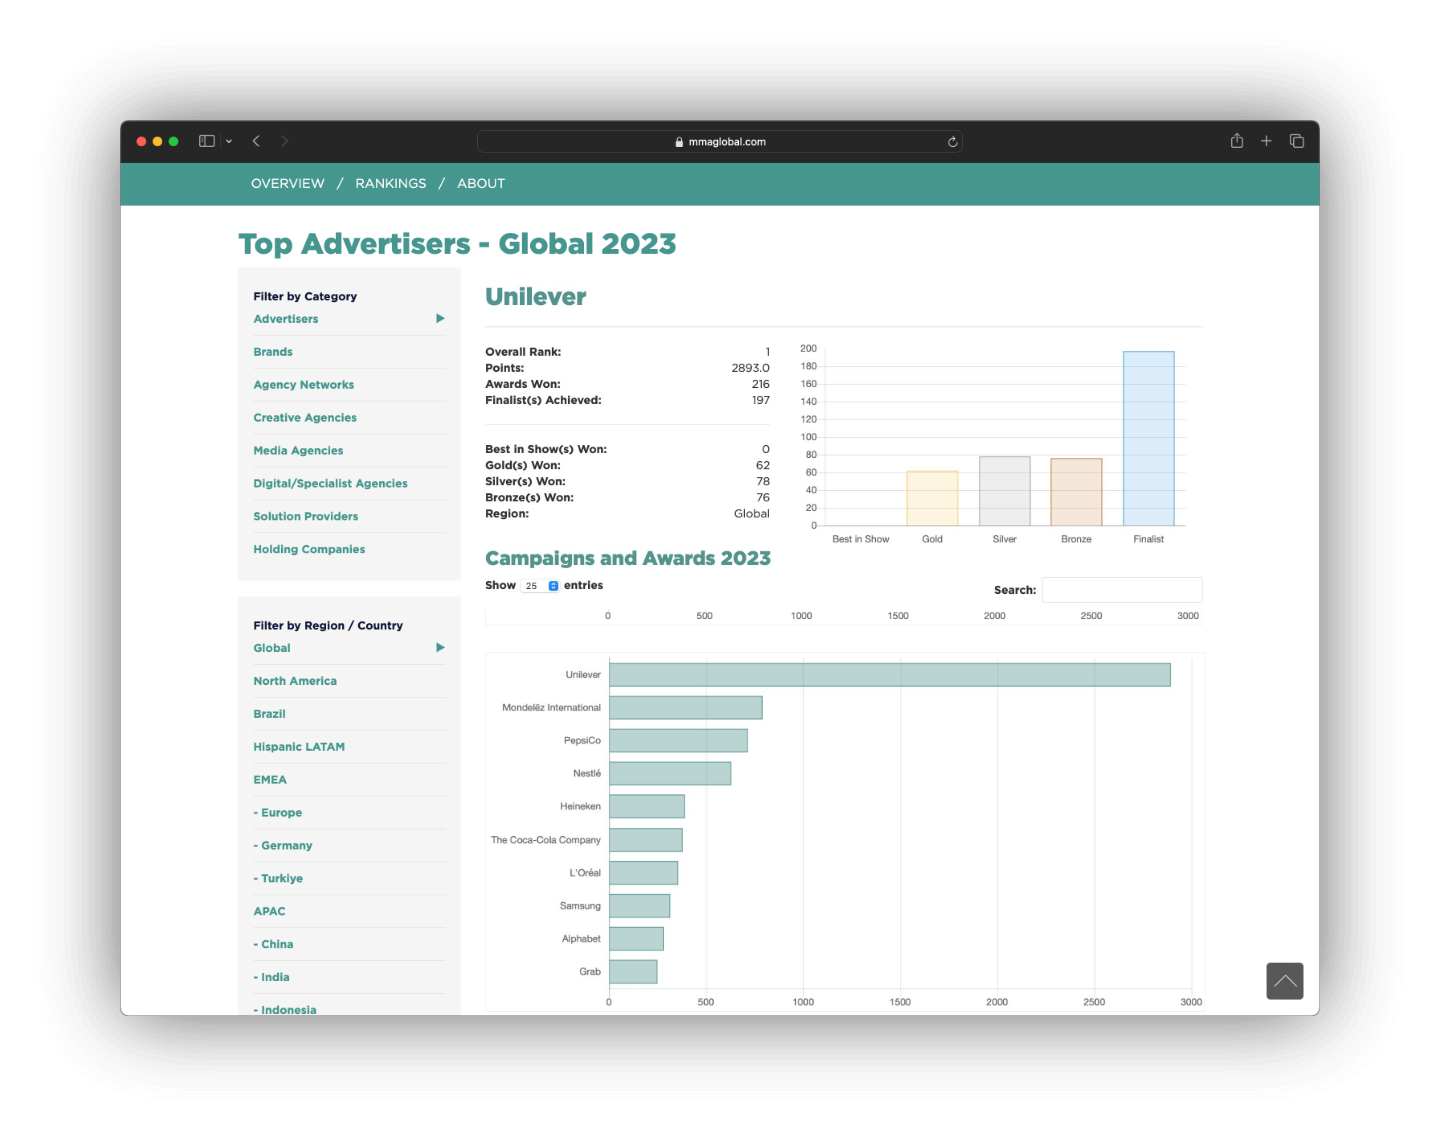Select the Creative Agencies category link
The image size is (1440, 1136).
[x=305, y=418]
